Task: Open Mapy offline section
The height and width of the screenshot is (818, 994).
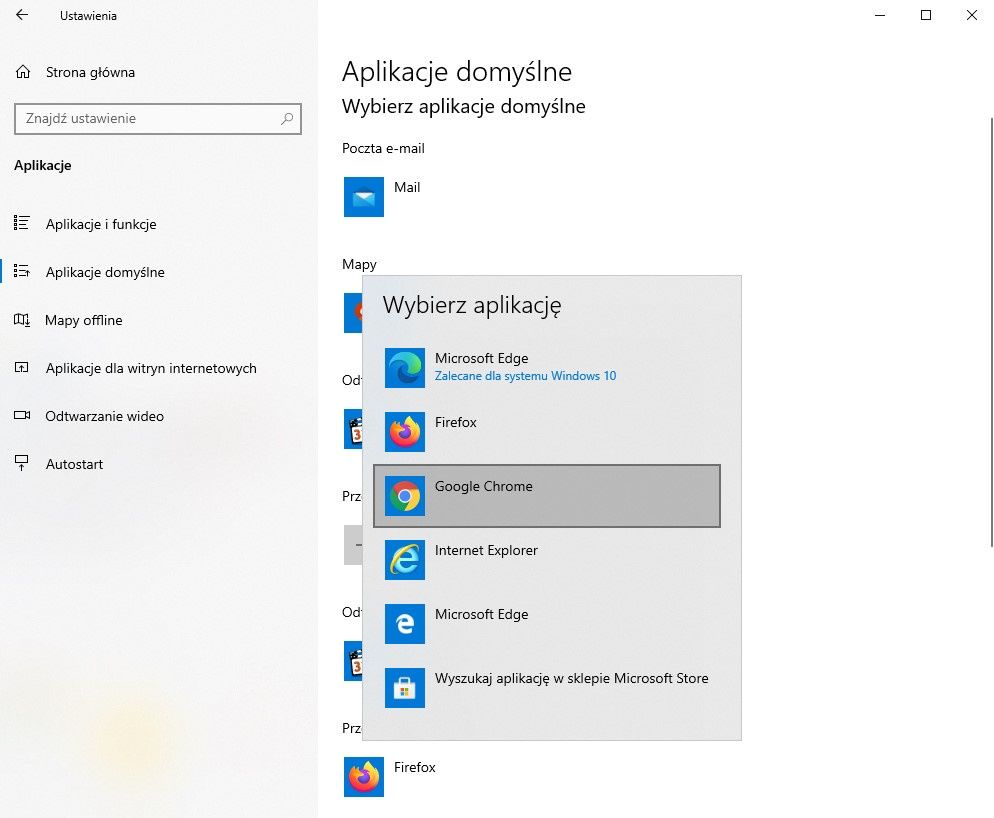Action: click(x=158, y=320)
